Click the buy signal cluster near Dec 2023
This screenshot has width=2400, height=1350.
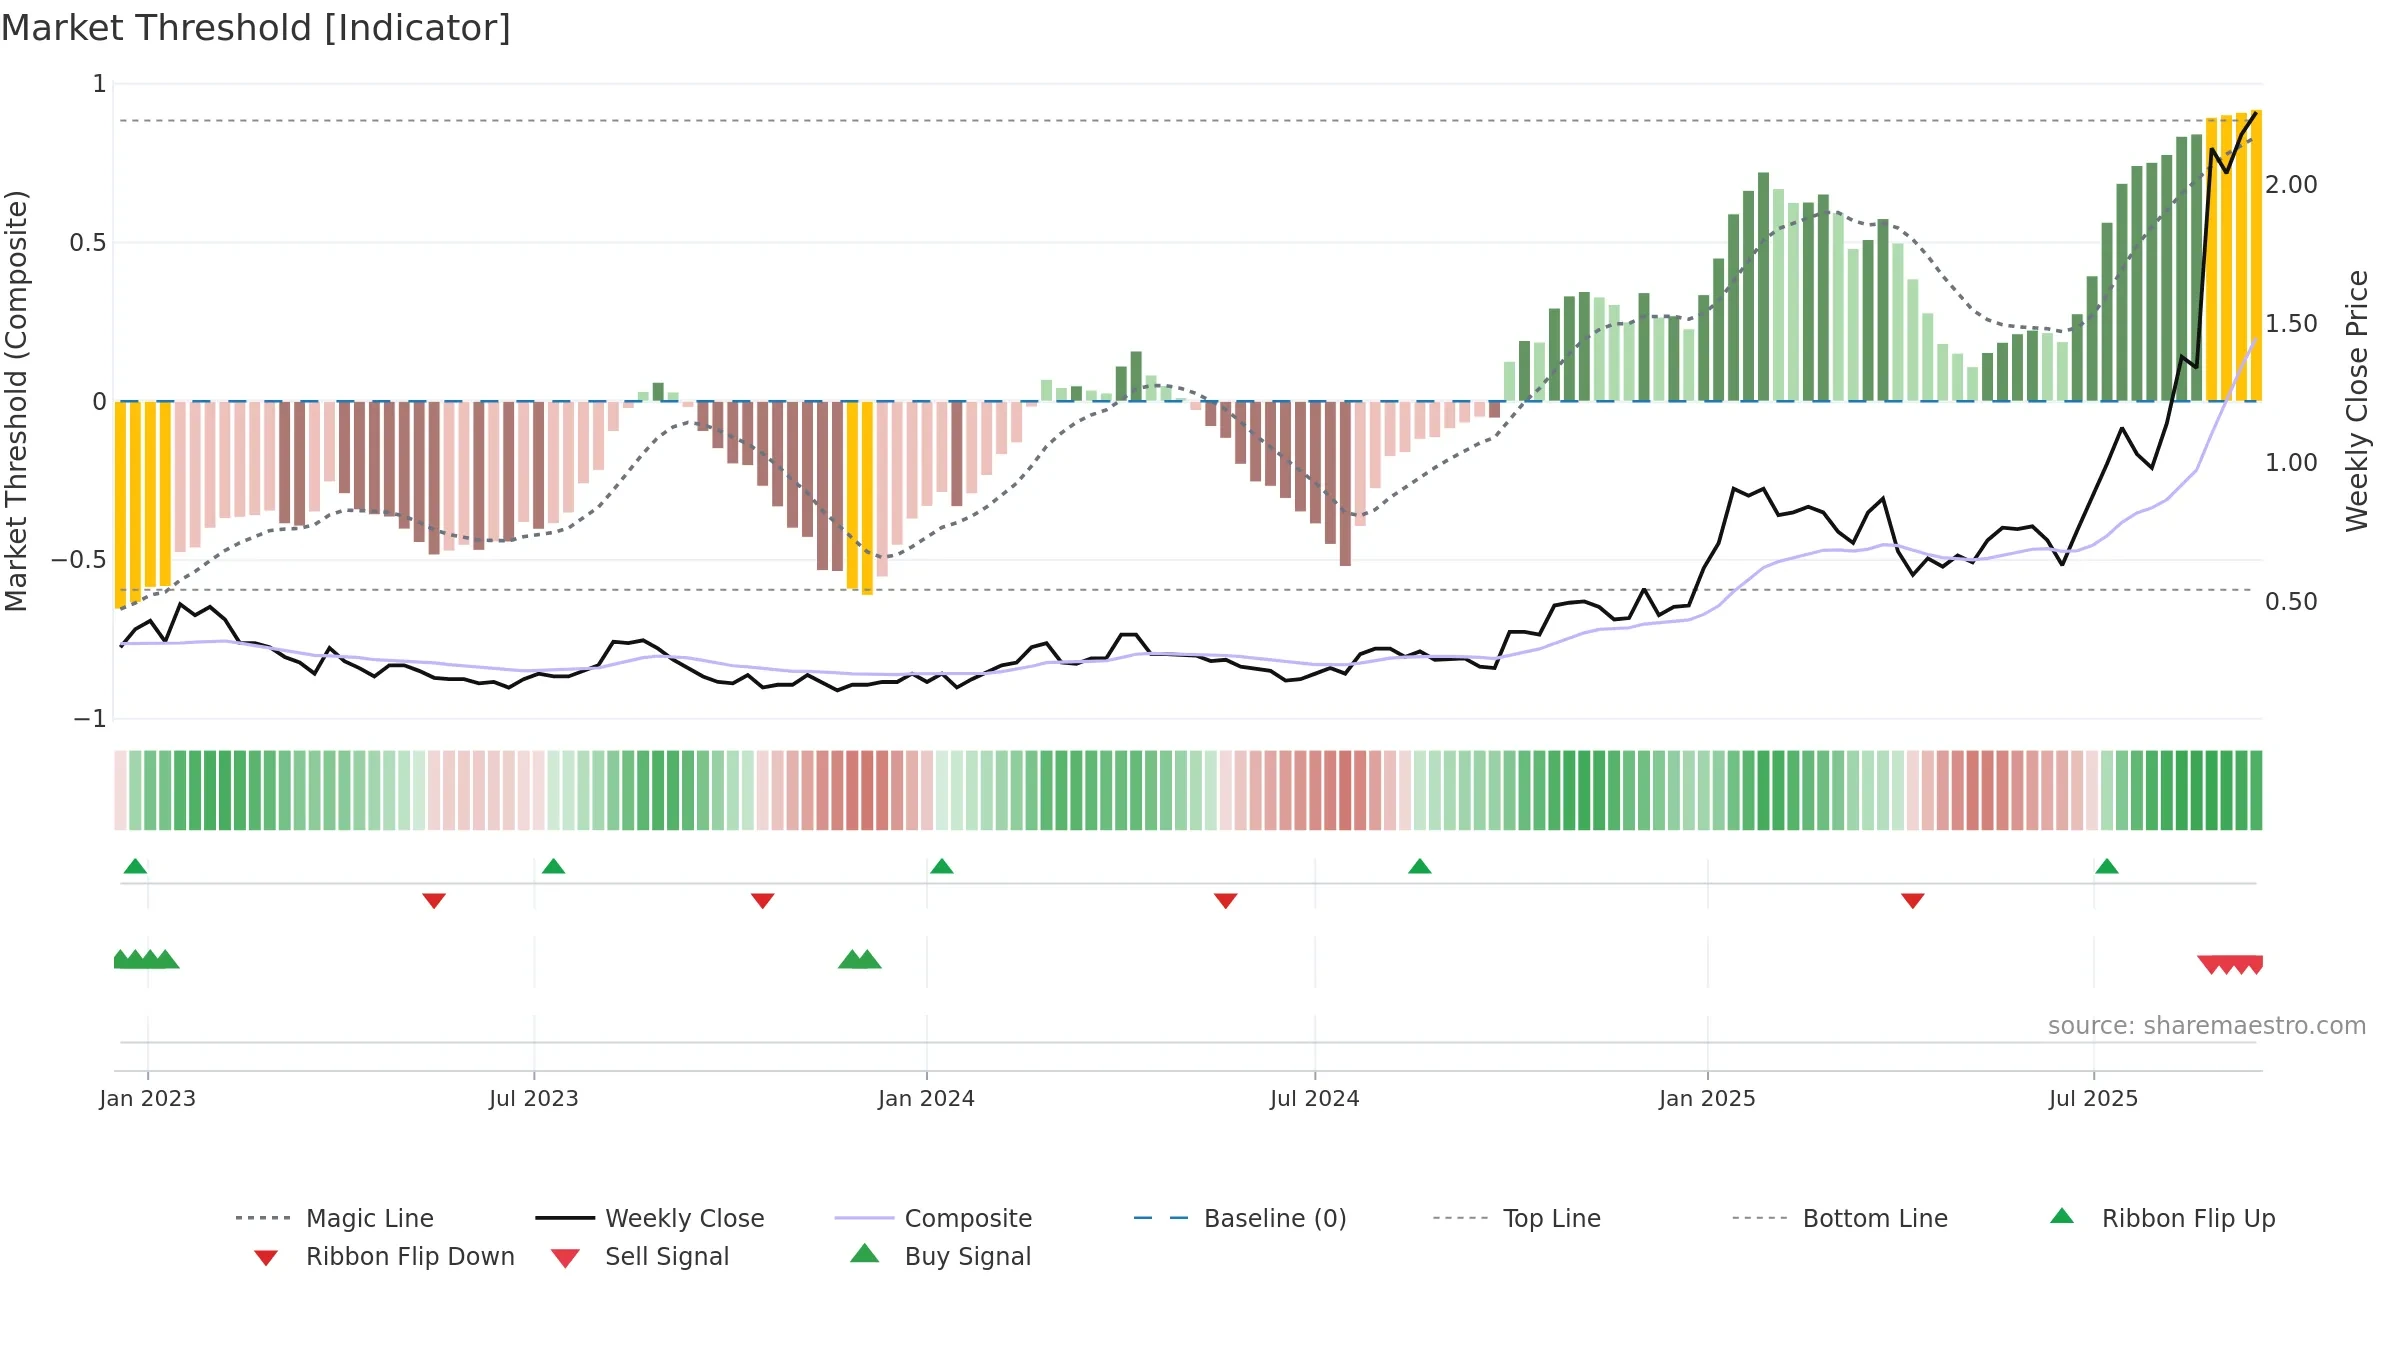coord(859,959)
